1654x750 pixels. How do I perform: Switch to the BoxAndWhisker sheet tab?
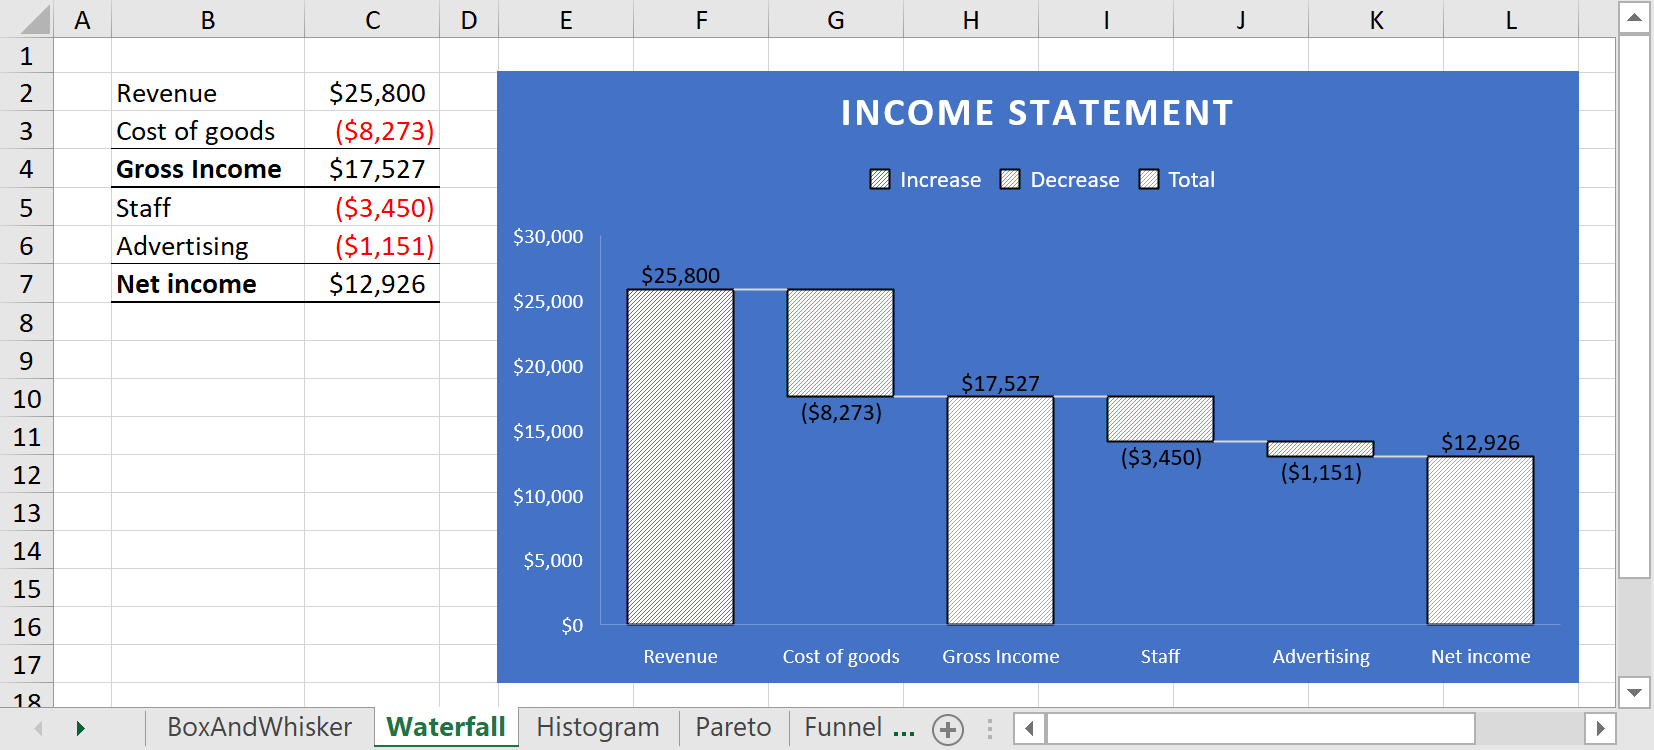(260, 727)
